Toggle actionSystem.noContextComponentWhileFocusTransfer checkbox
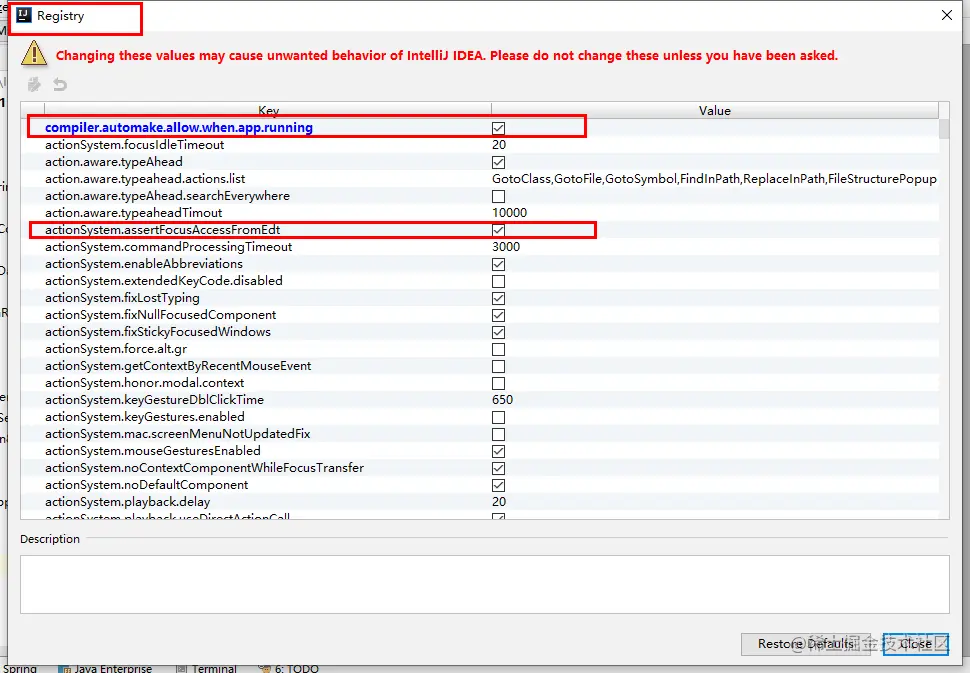 (499, 468)
